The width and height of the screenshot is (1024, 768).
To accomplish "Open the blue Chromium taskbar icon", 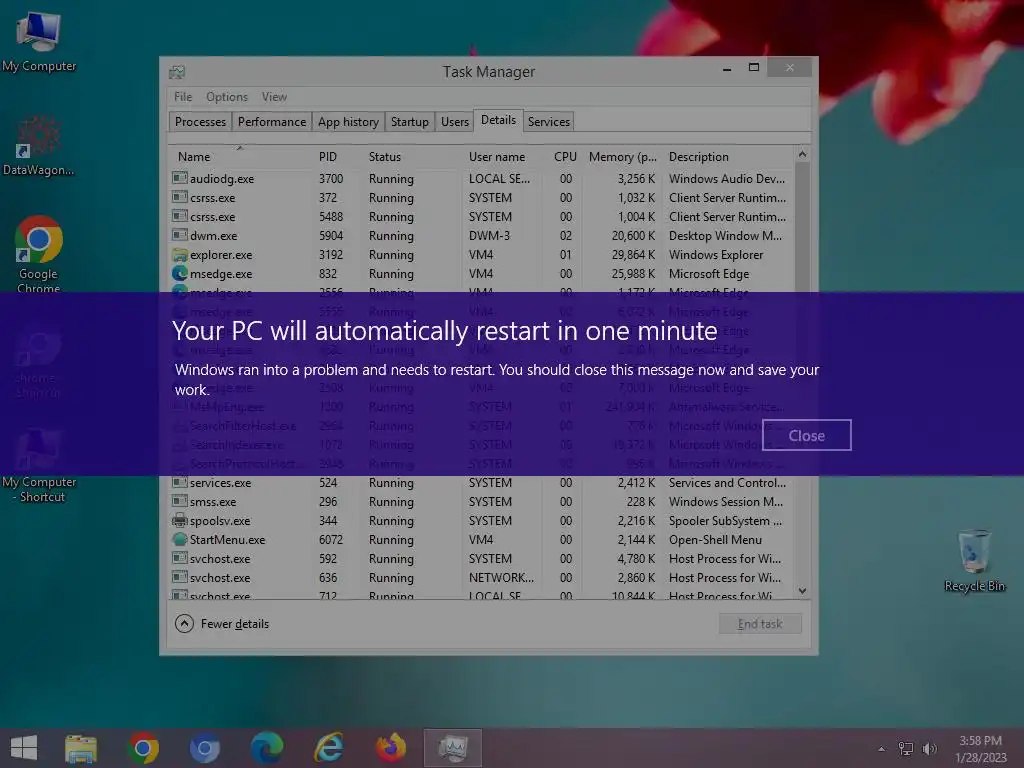I will click(204, 748).
